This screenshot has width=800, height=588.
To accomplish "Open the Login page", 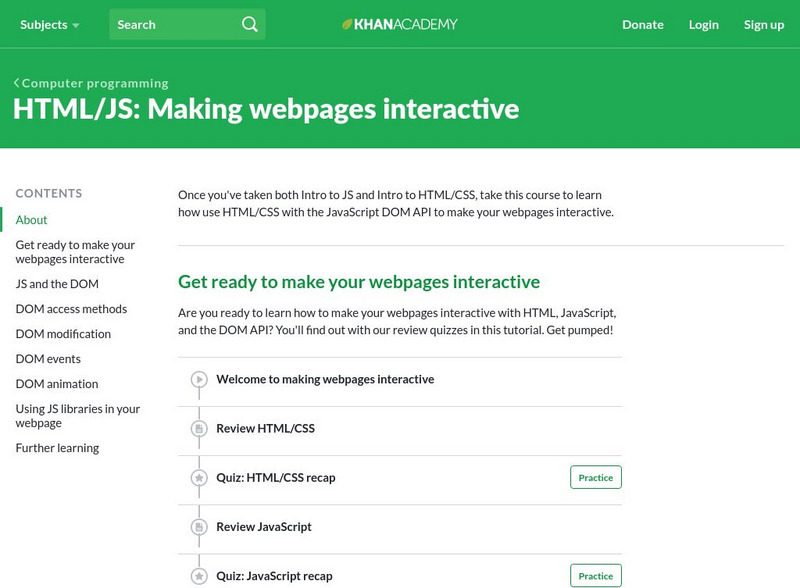I will [x=704, y=24].
